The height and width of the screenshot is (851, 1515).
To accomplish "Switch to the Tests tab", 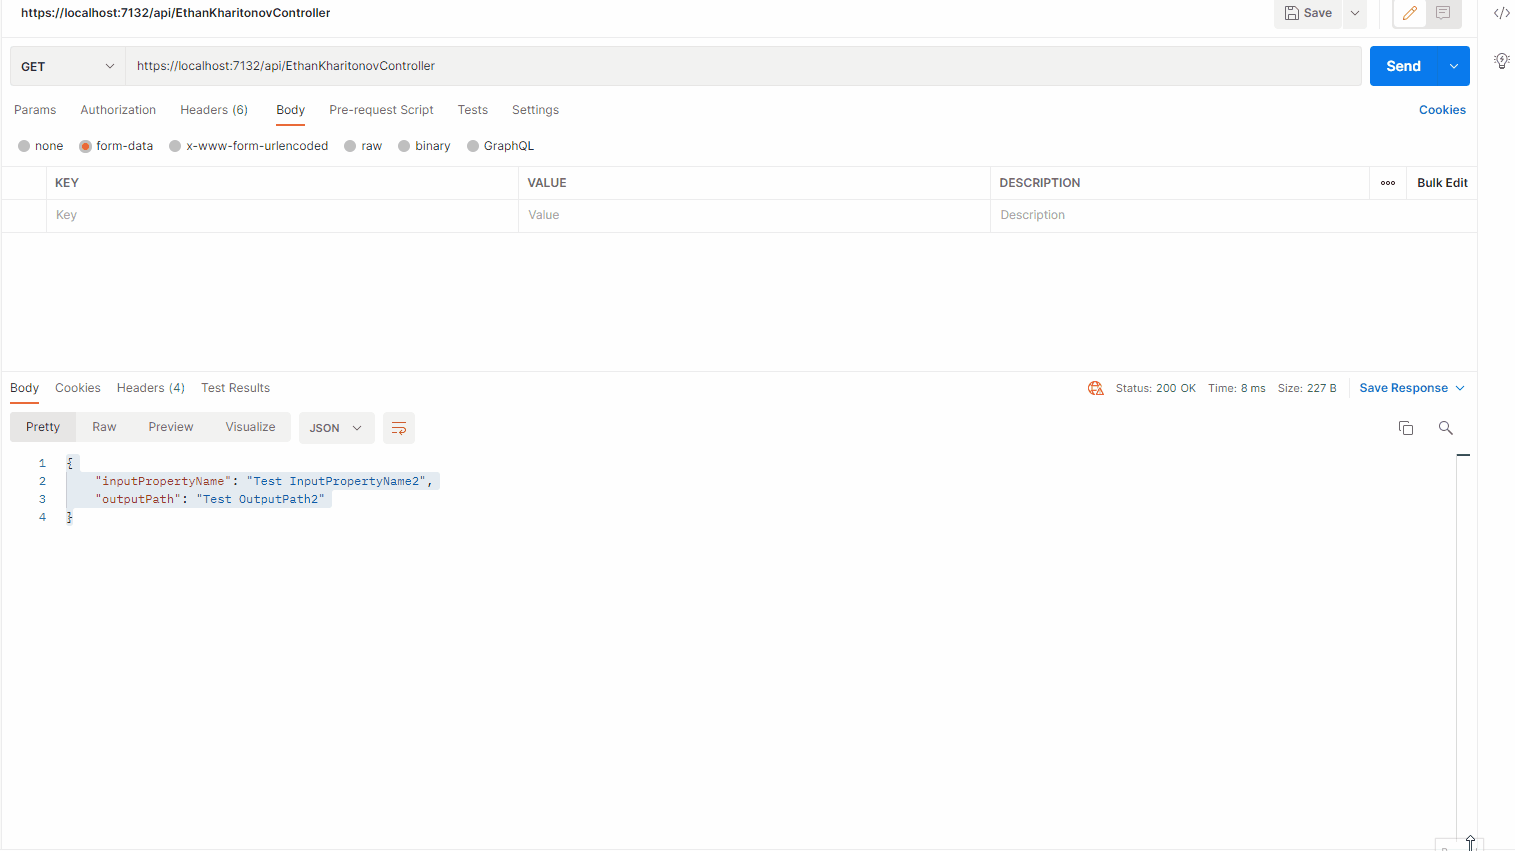I will (473, 110).
